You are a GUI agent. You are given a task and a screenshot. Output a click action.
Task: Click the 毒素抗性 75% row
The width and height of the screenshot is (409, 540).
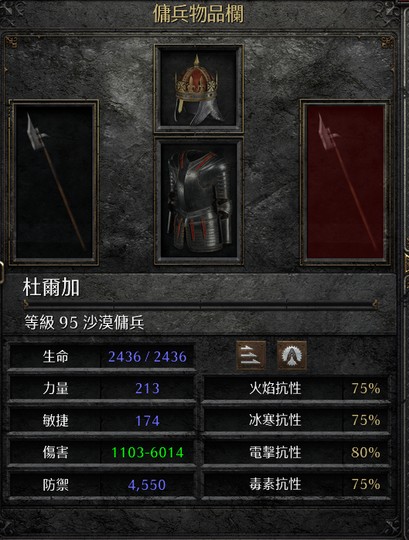(297, 484)
